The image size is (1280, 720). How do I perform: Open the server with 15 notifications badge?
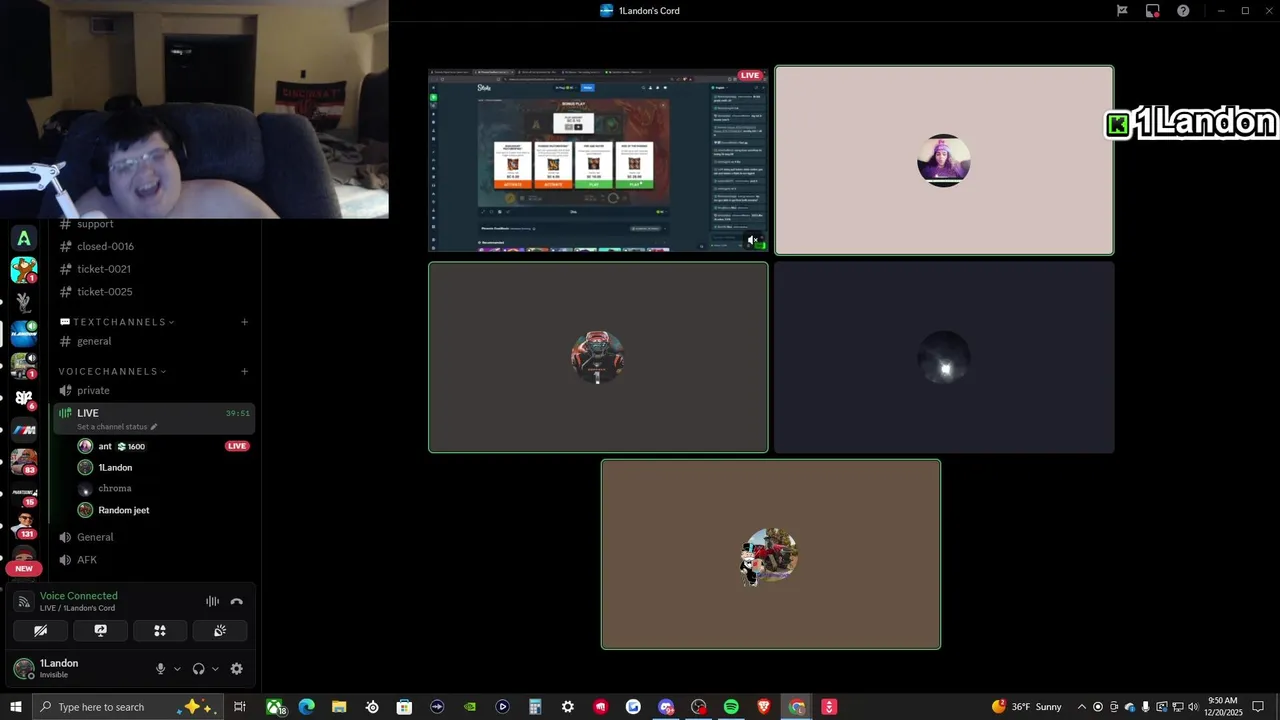pyautogui.click(x=24, y=494)
